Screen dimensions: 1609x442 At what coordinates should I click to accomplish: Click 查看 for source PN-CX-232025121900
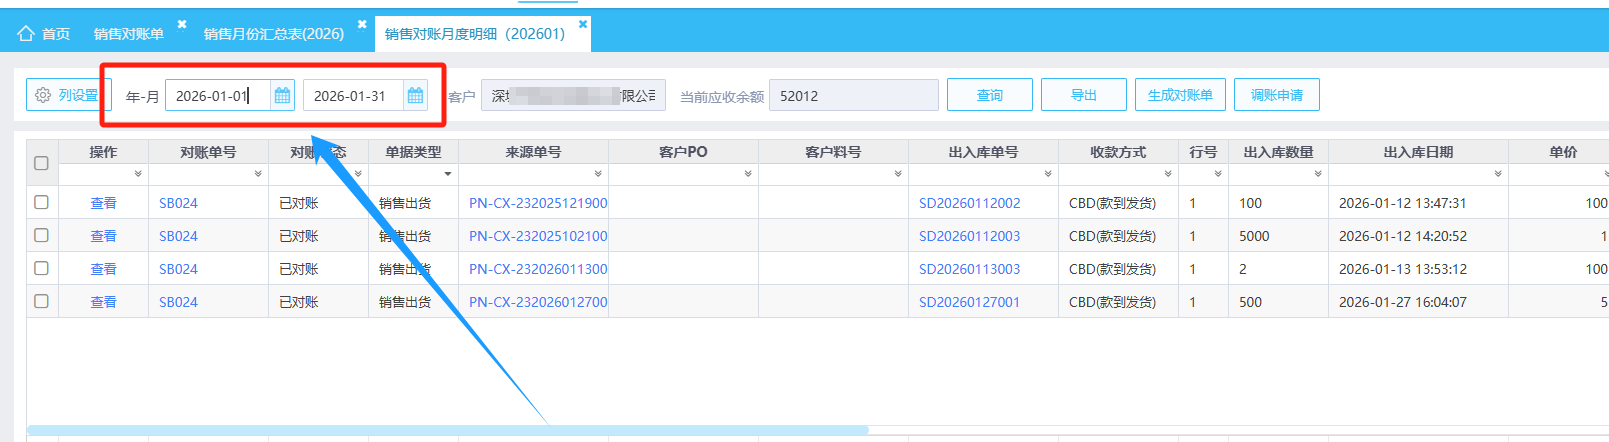click(103, 203)
